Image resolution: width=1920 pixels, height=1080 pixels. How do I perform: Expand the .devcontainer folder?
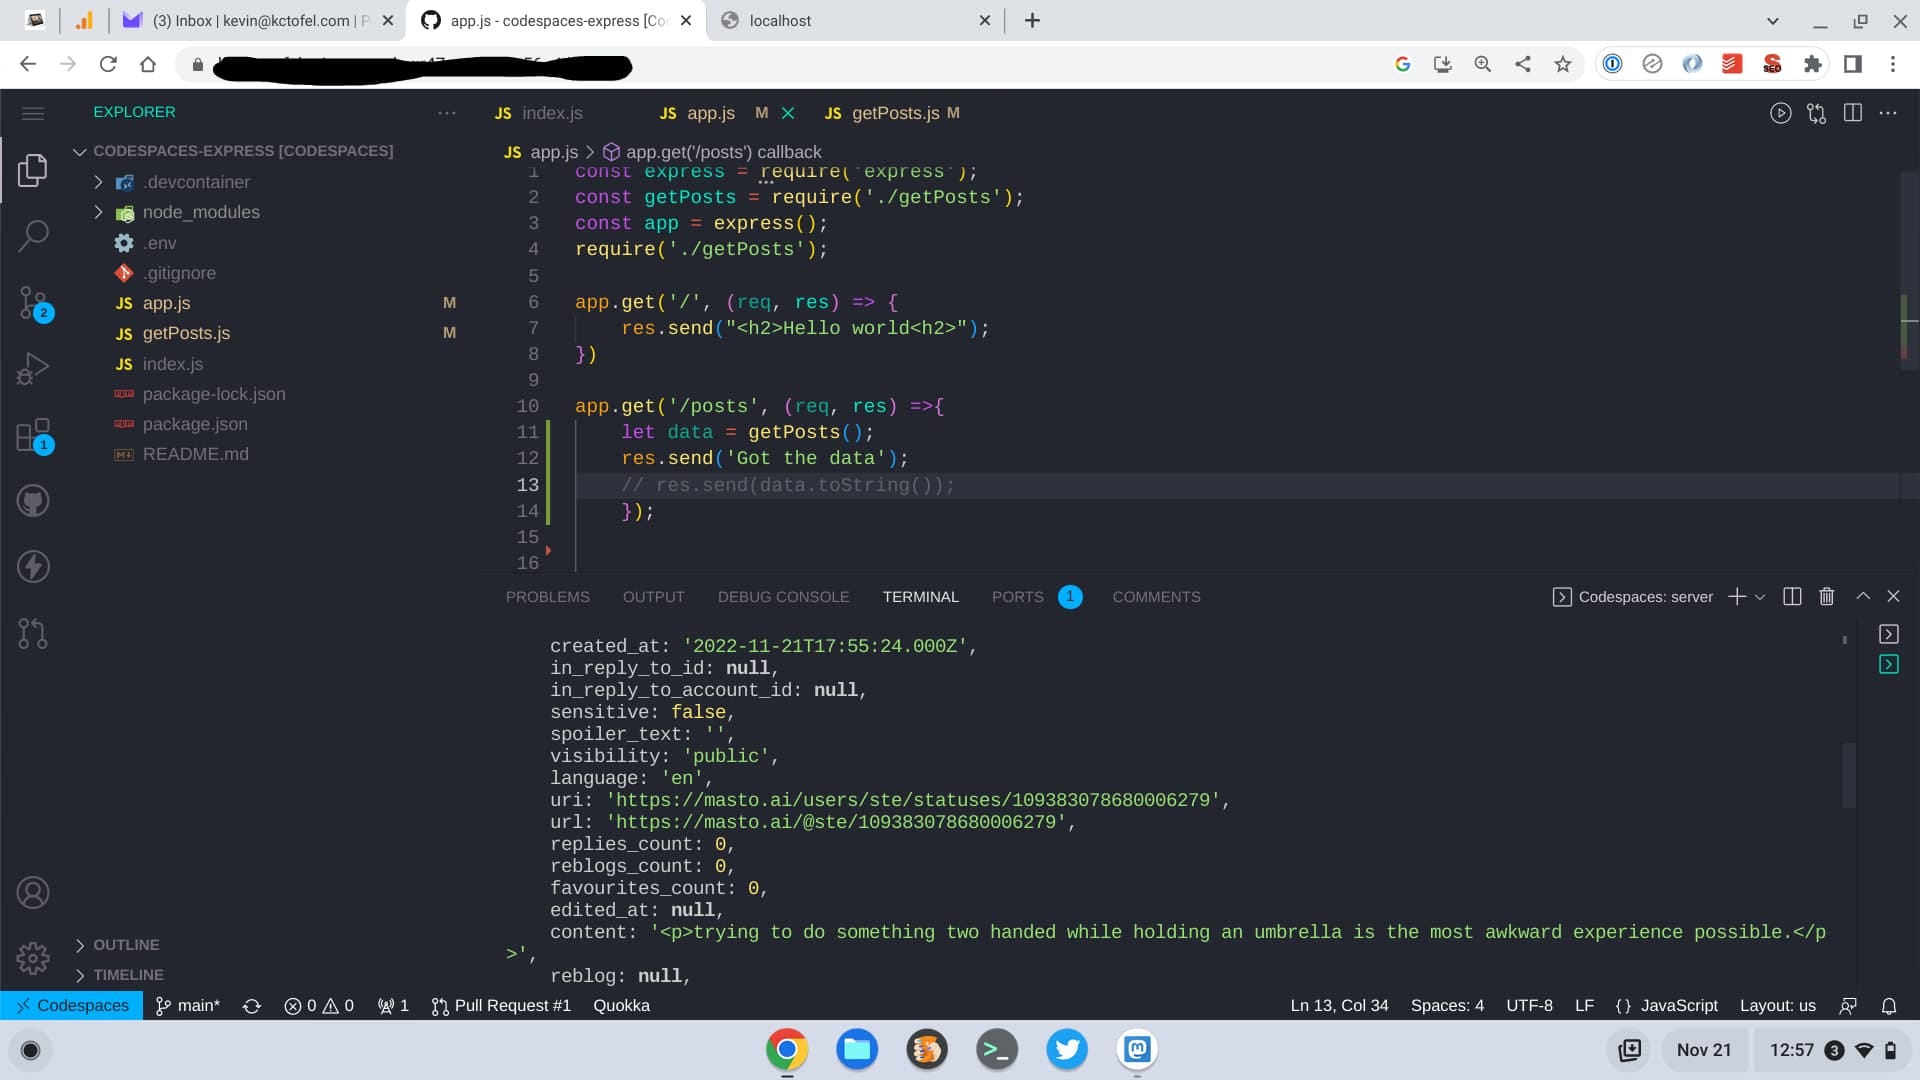click(x=98, y=182)
